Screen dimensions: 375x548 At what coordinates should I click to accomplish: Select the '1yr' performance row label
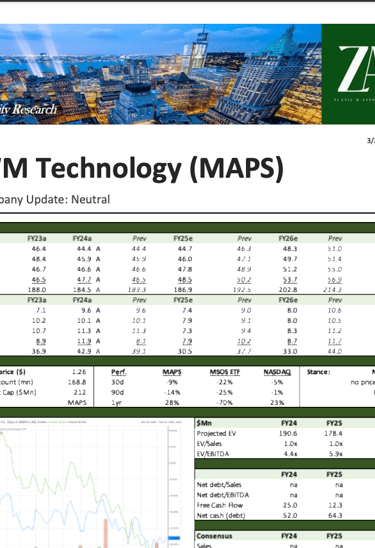[117, 403]
